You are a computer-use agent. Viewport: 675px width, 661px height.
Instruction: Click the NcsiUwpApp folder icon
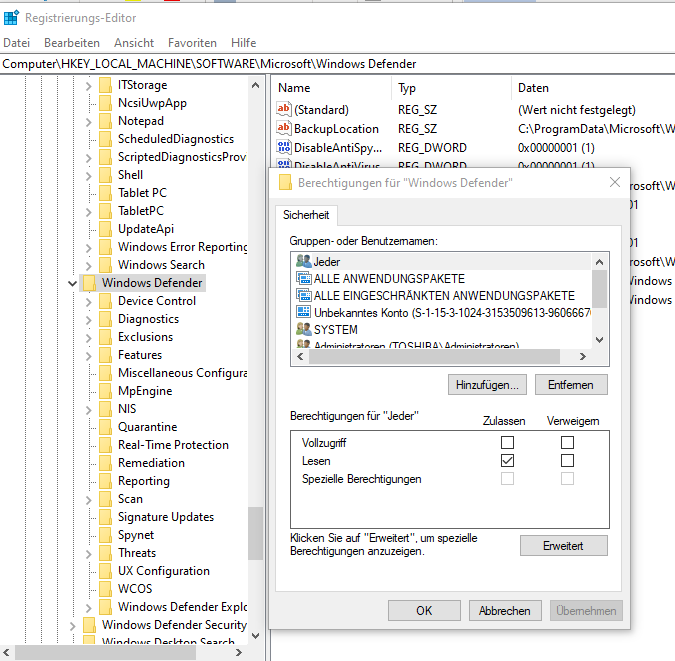[x=105, y=103]
